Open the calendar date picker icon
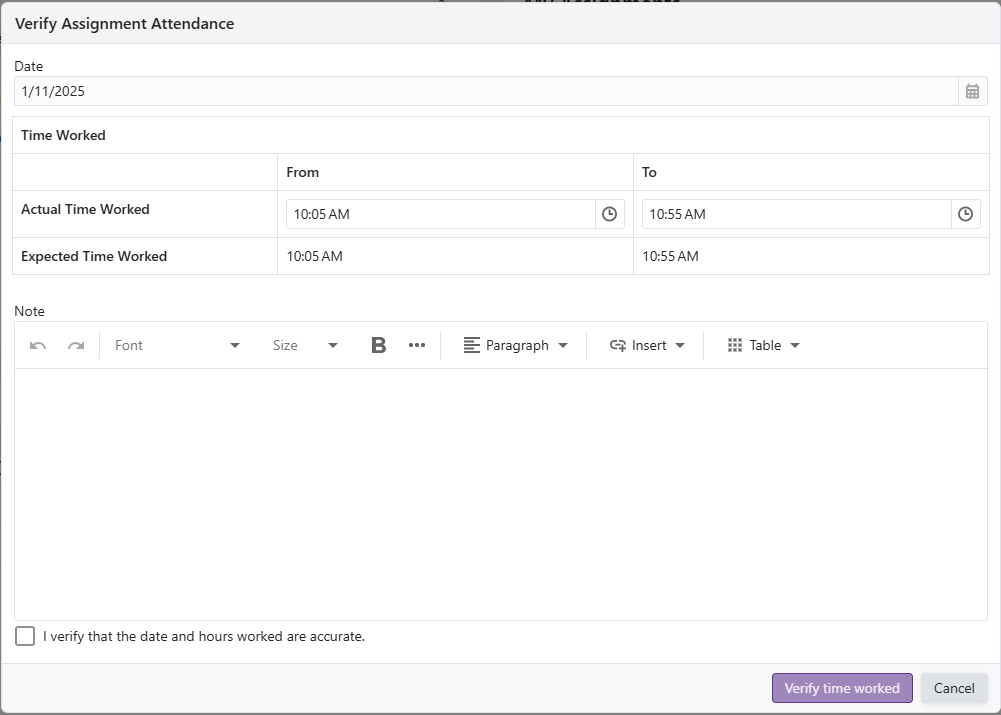1001x715 pixels. coord(972,91)
